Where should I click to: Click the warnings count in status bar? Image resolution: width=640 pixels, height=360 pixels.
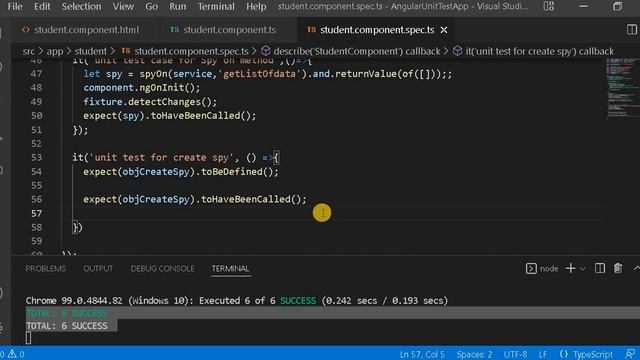pyautogui.click(x=16, y=354)
